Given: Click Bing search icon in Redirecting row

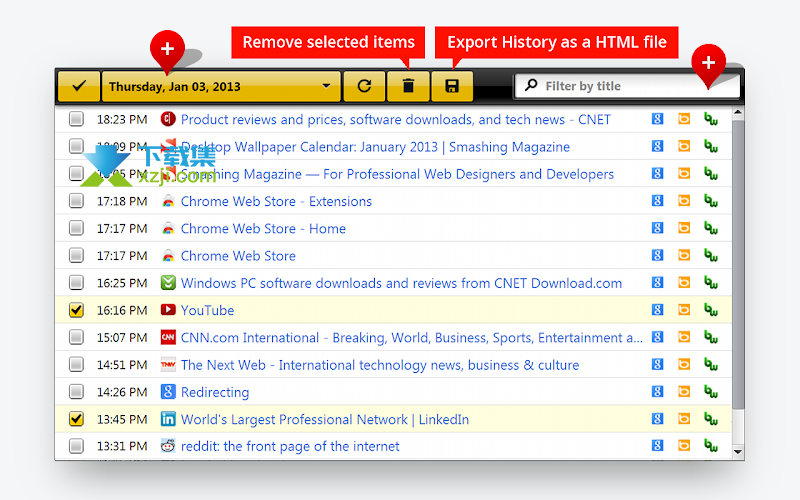Looking at the screenshot, I should [684, 392].
